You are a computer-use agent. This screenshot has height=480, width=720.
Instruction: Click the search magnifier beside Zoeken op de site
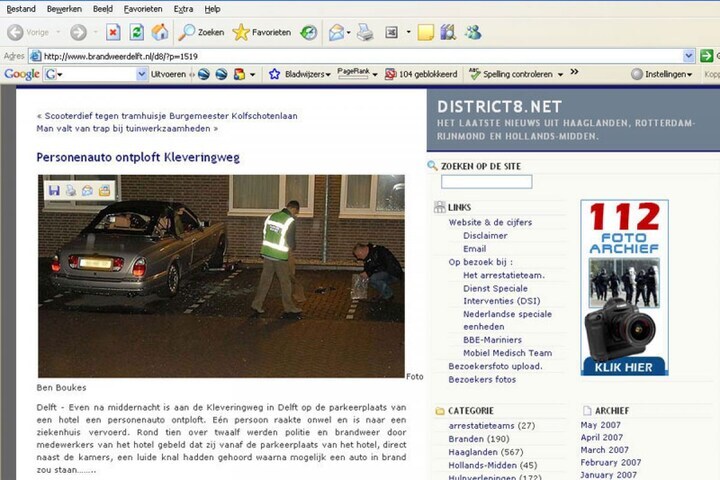[x=432, y=166]
